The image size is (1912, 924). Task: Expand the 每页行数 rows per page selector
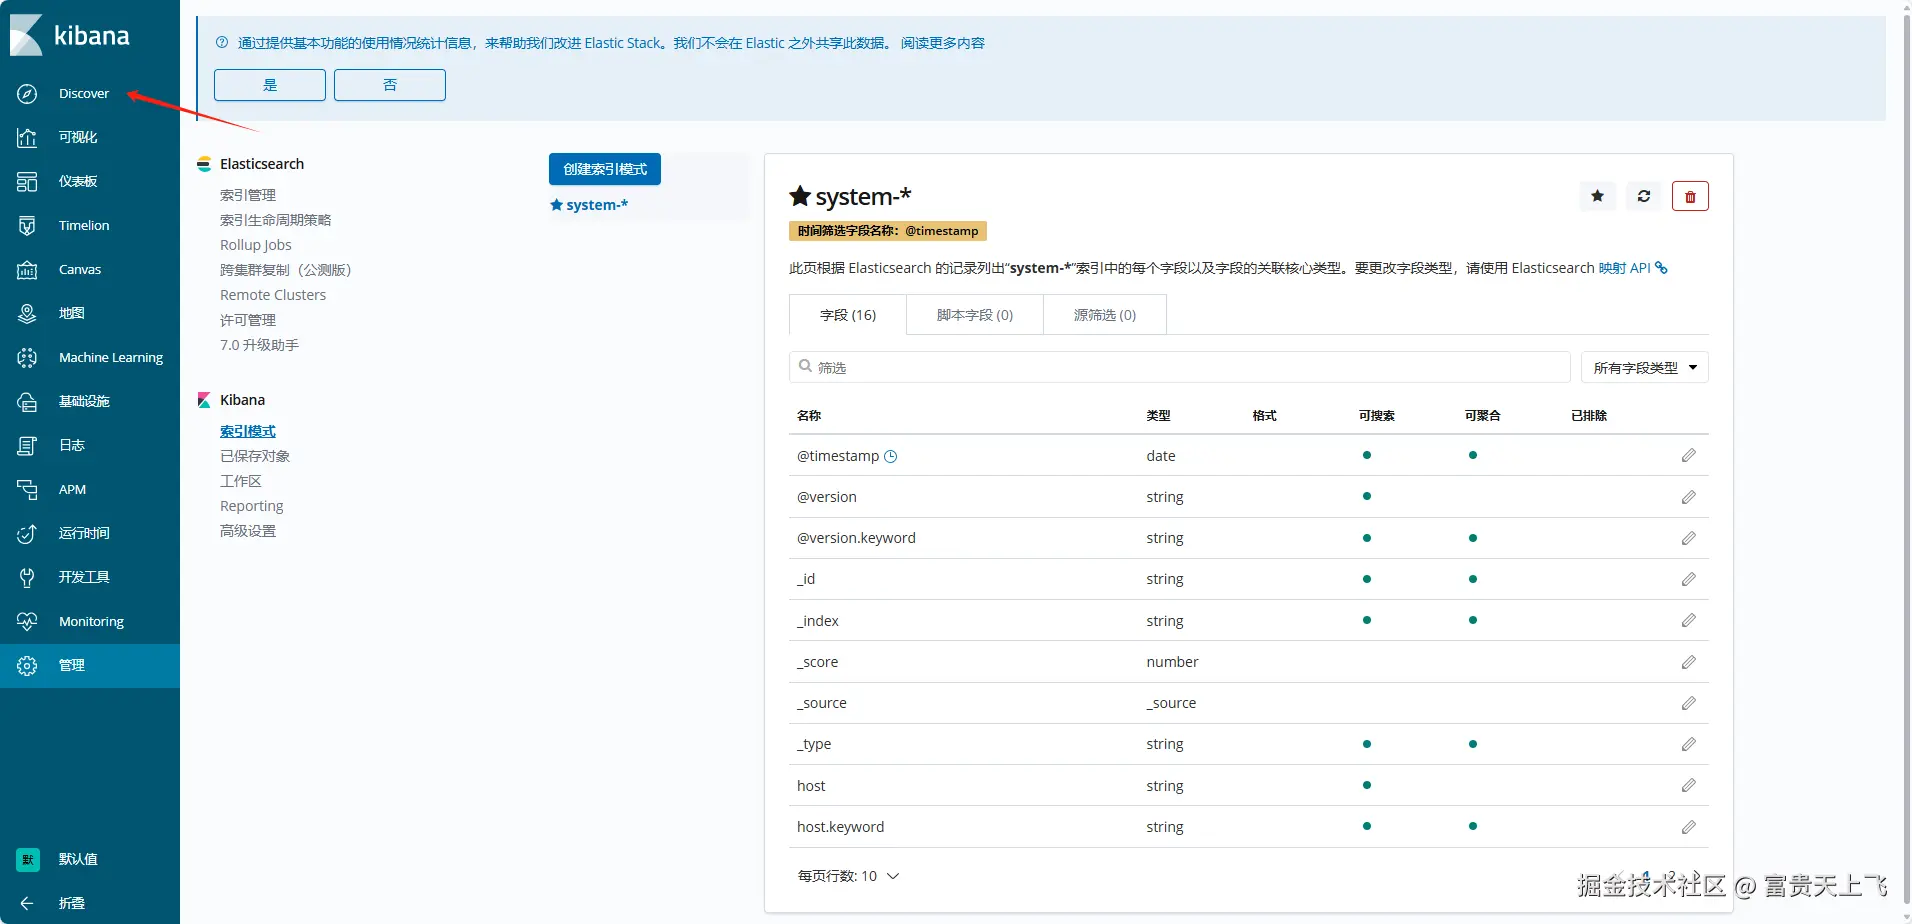[x=848, y=876]
